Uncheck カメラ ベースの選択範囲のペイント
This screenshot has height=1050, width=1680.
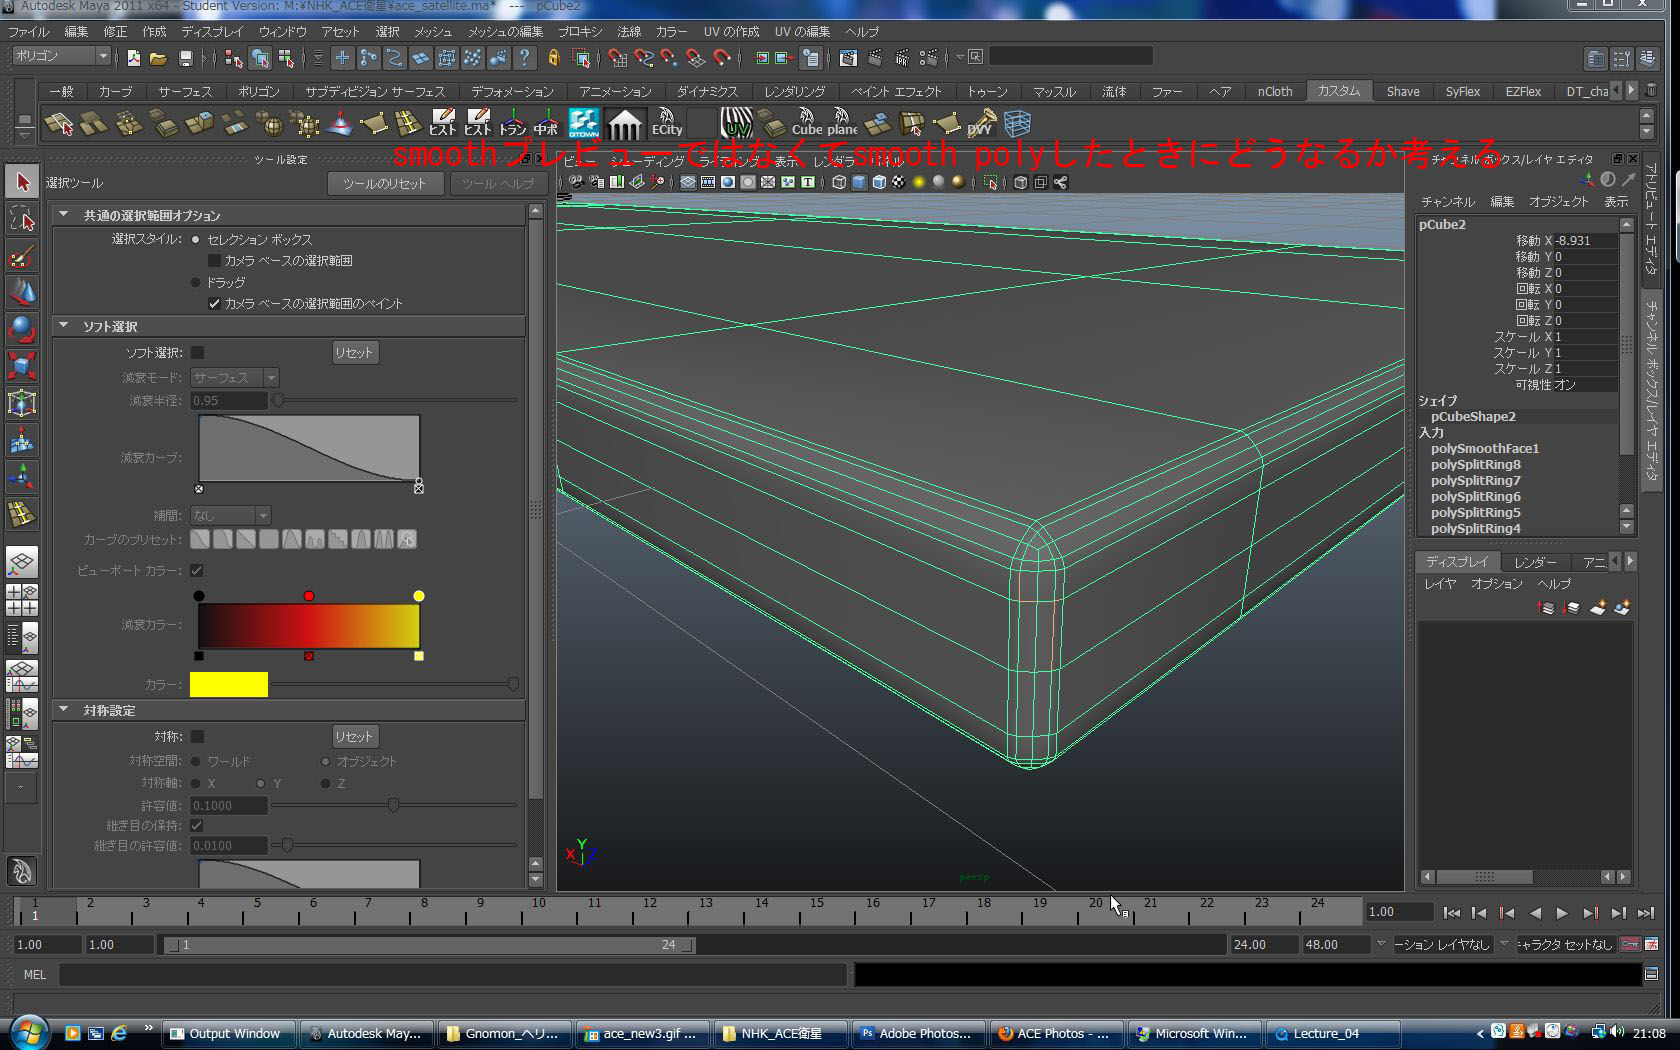pyautogui.click(x=215, y=303)
